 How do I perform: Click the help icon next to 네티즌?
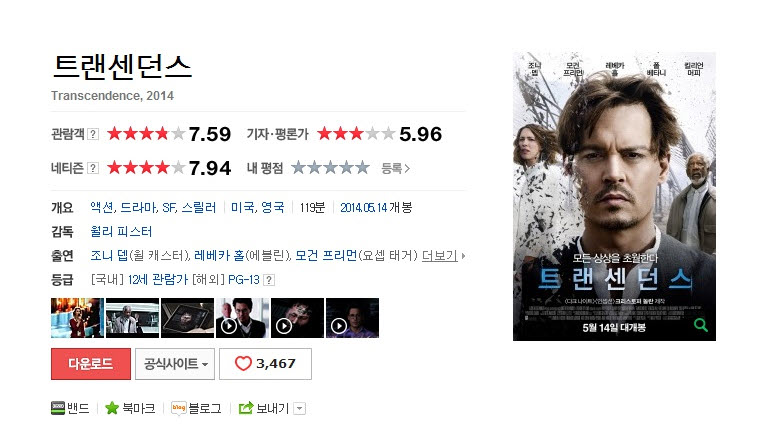pyautogui.click(x=93, y=168)
